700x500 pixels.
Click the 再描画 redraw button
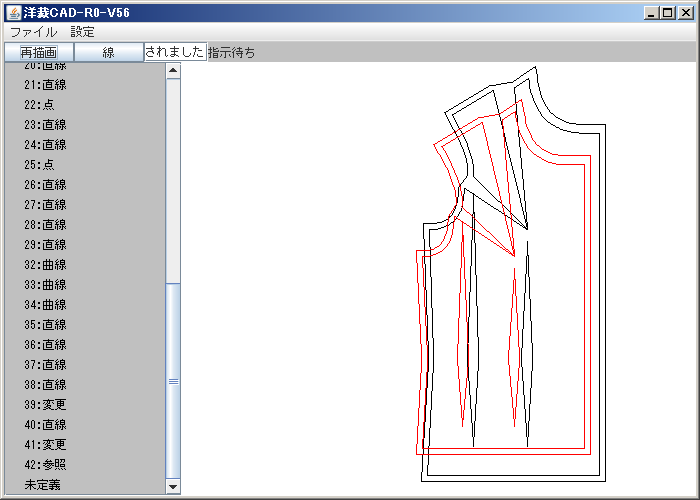[x=39, y=52]
